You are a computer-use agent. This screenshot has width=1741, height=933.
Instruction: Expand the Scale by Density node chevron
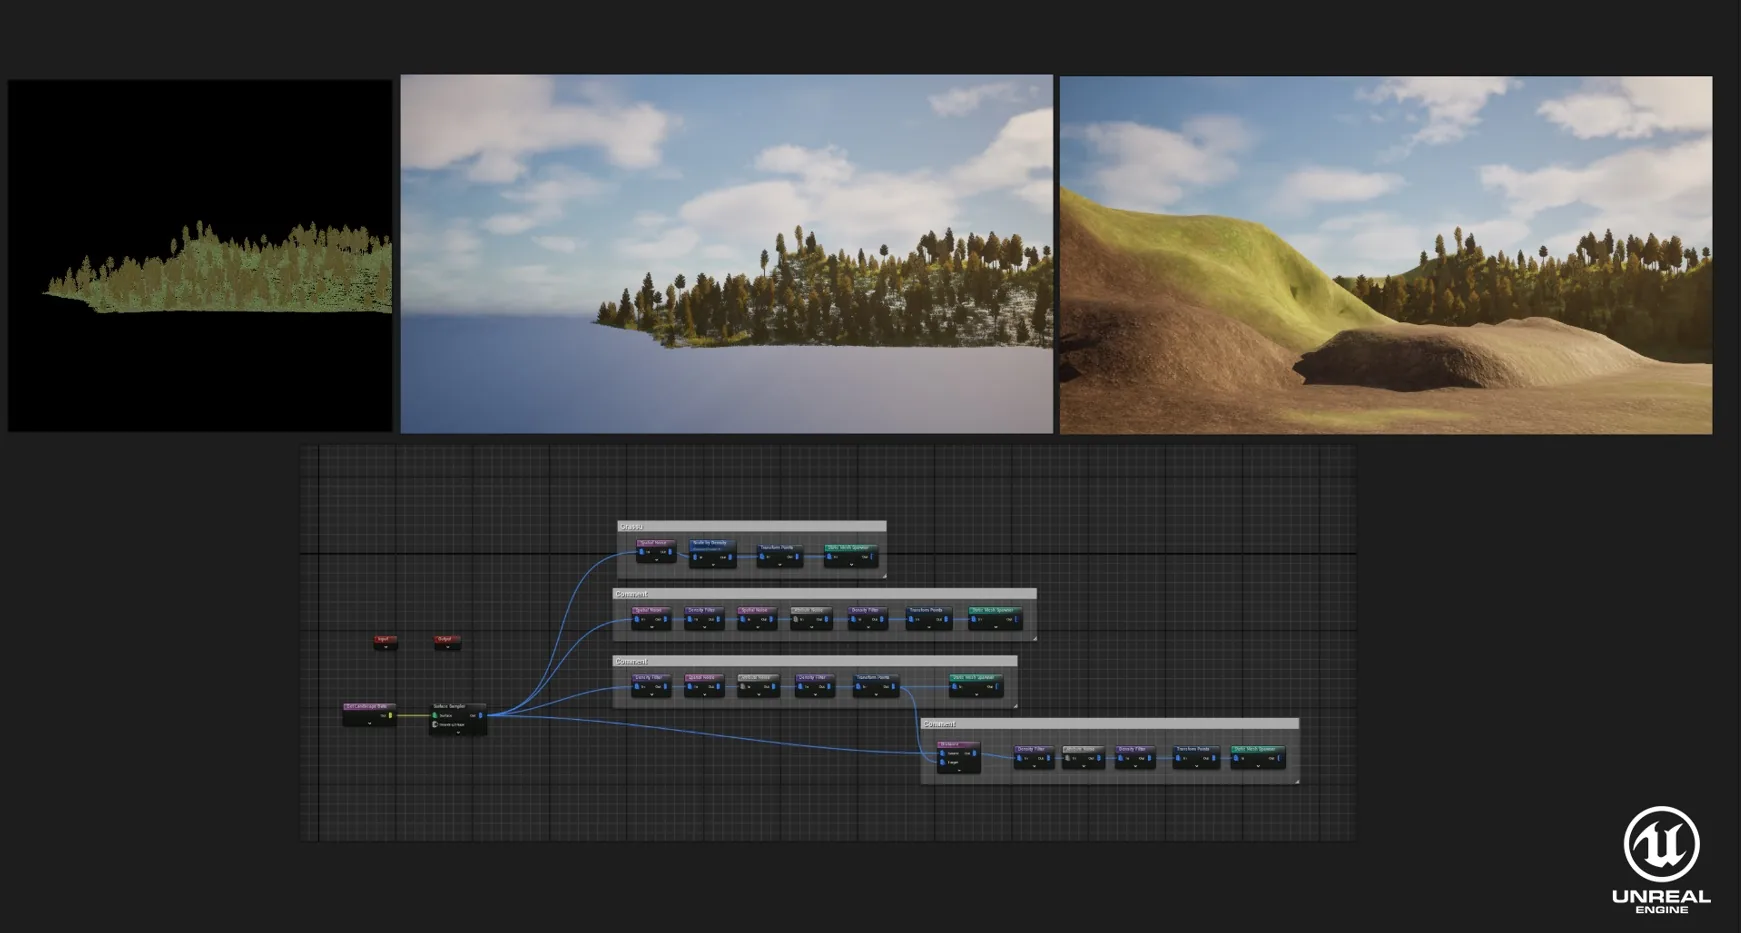713,565
